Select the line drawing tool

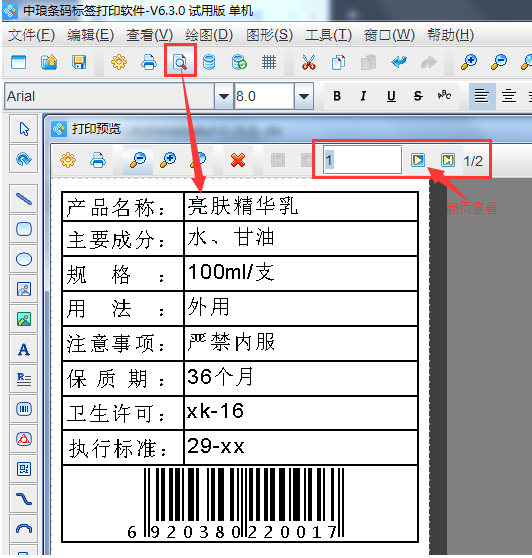(24, 199)
